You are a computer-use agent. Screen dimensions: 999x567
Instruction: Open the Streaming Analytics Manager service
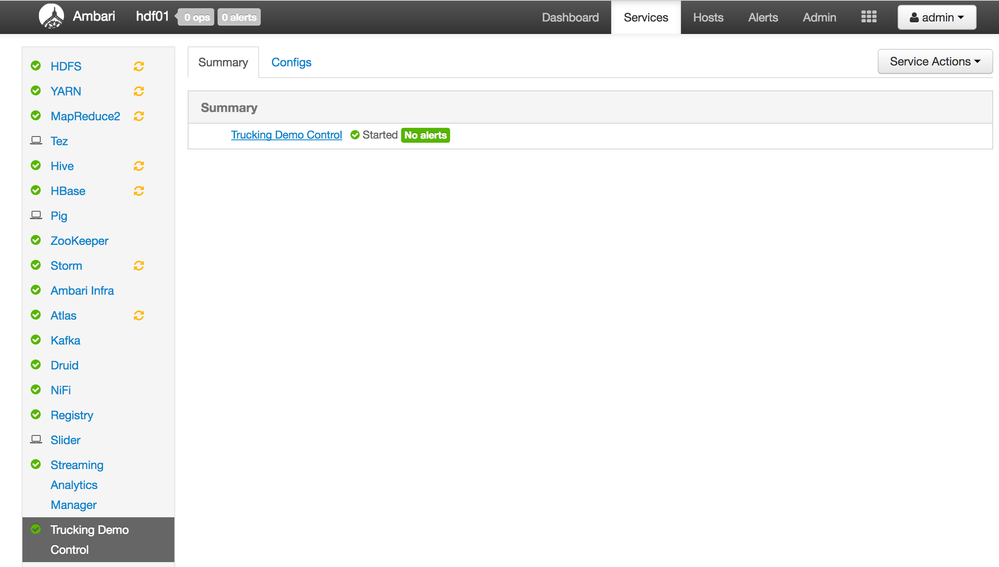[x=76, y=485]
